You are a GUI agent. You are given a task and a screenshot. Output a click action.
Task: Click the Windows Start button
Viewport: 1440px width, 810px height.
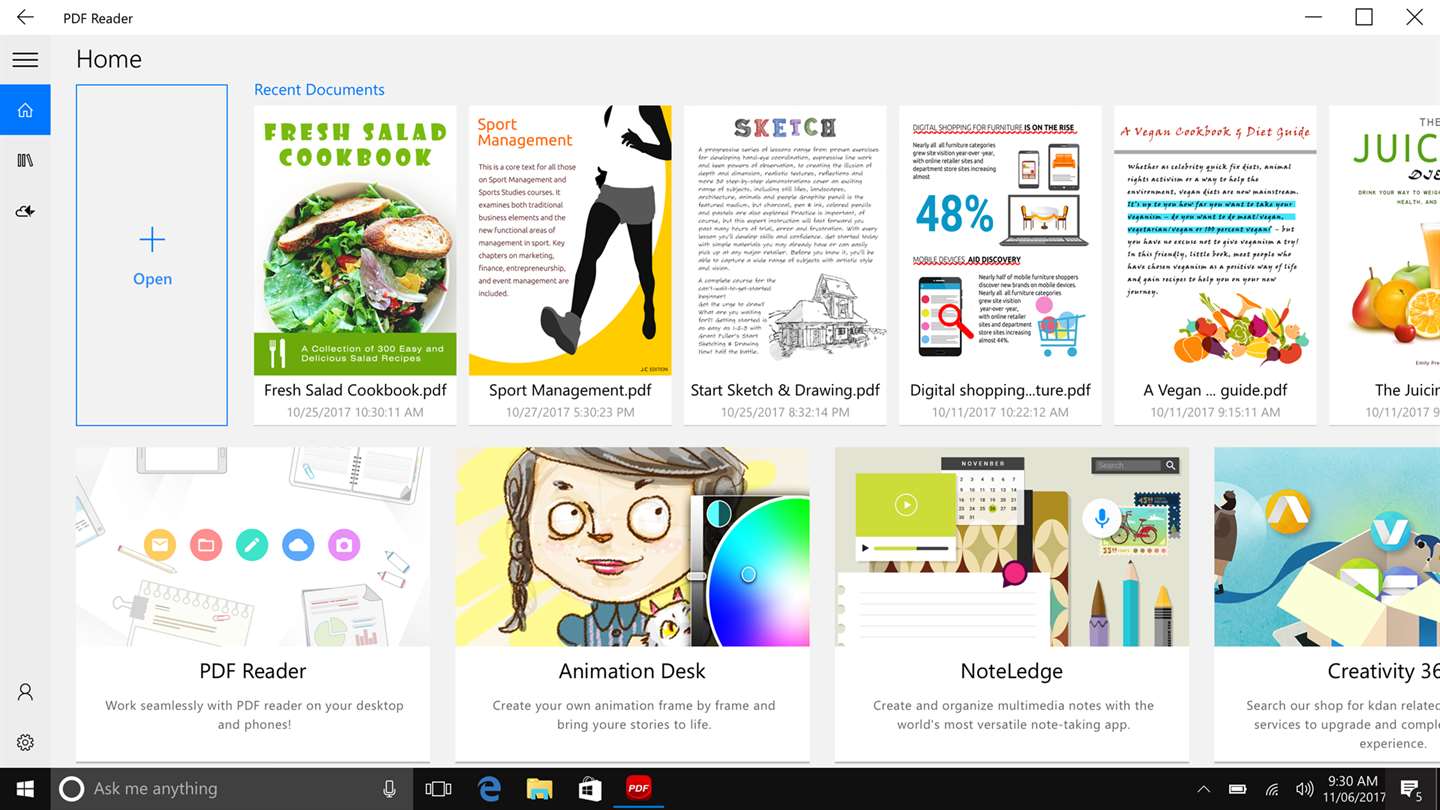tap(25, 789)
